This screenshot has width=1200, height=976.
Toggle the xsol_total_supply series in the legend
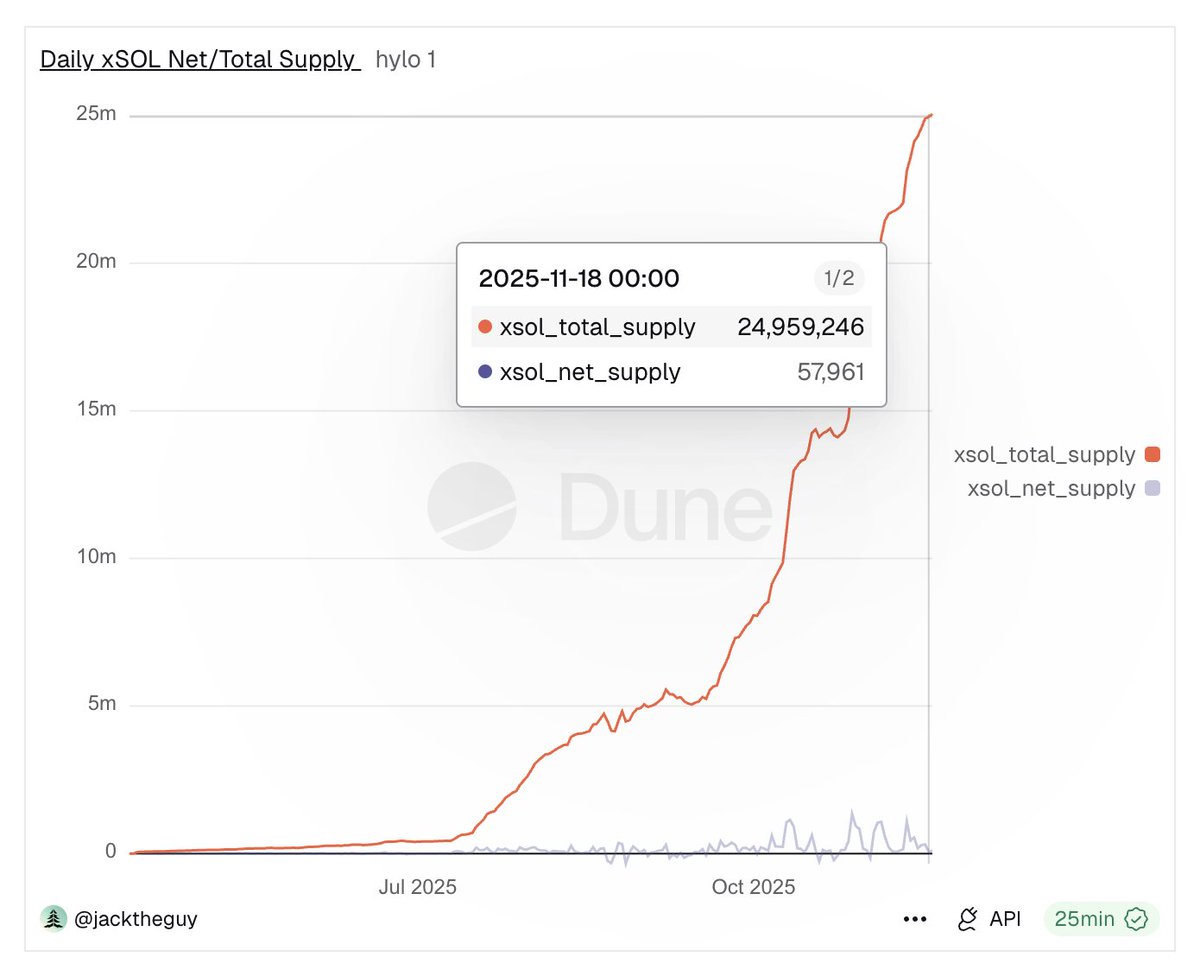pyautogui.click(x=1057, y=455)
